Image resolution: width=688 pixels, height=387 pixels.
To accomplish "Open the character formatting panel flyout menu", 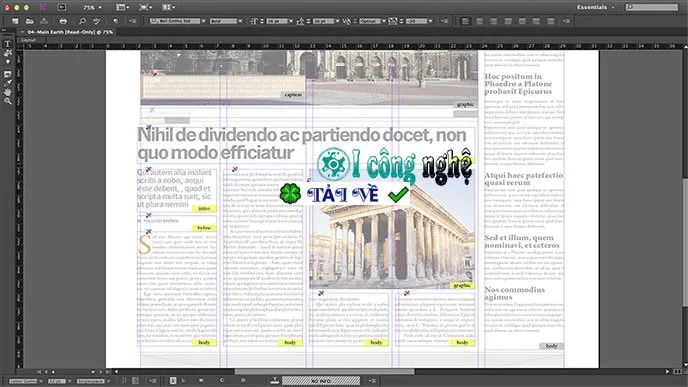I will click(x=444, y=21).
